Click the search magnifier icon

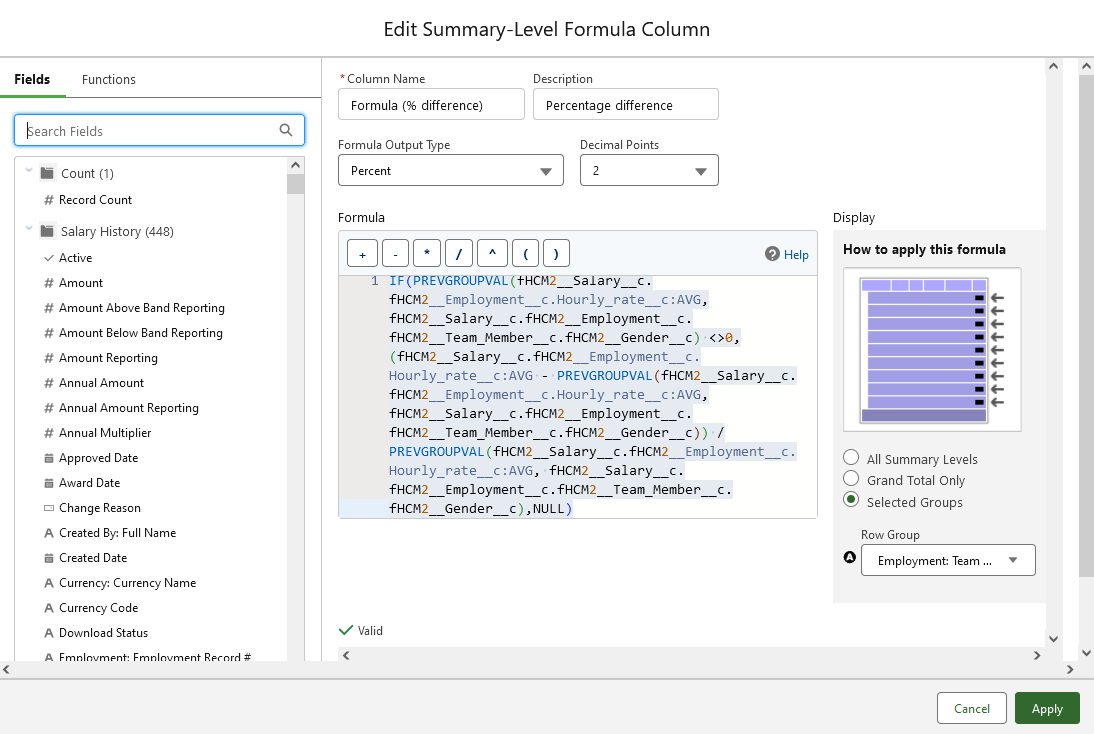(286, 130)
